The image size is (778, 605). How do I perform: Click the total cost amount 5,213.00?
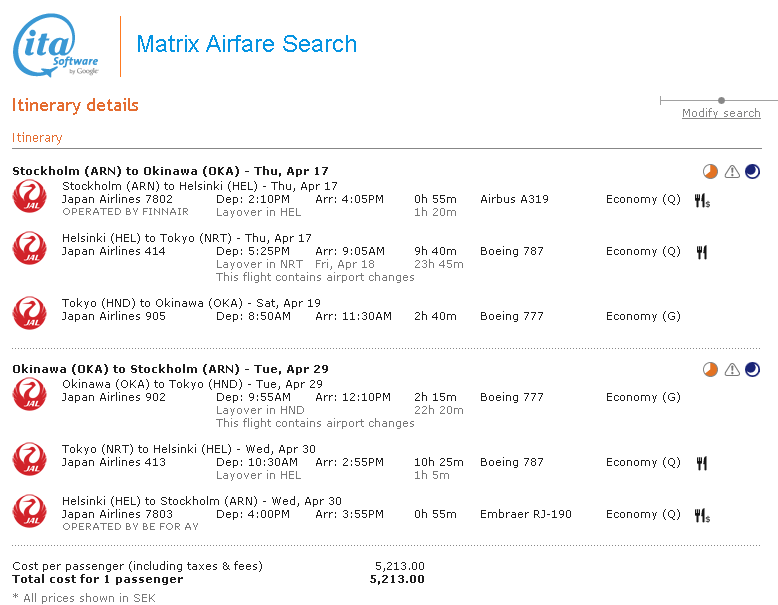[x=397, y=579]
